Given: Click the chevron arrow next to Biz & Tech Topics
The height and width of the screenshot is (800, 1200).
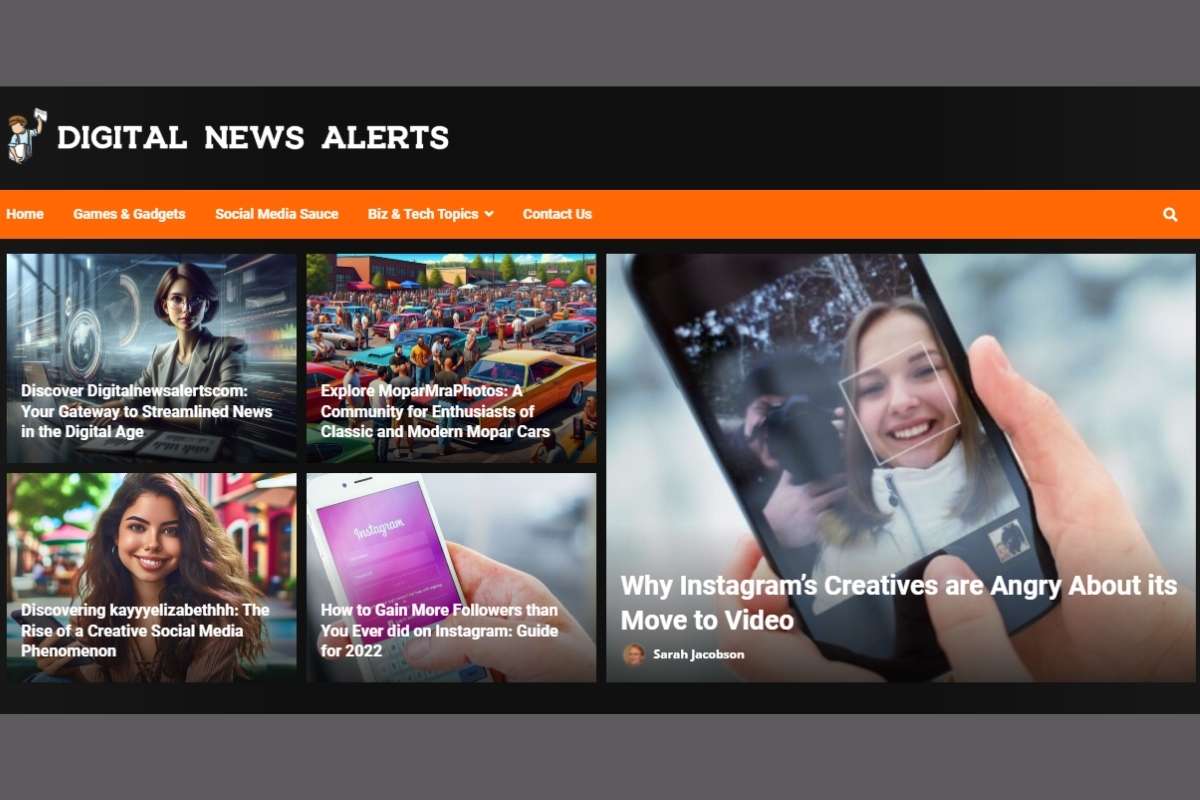Looking at the screenshot, I should (487, 213).
